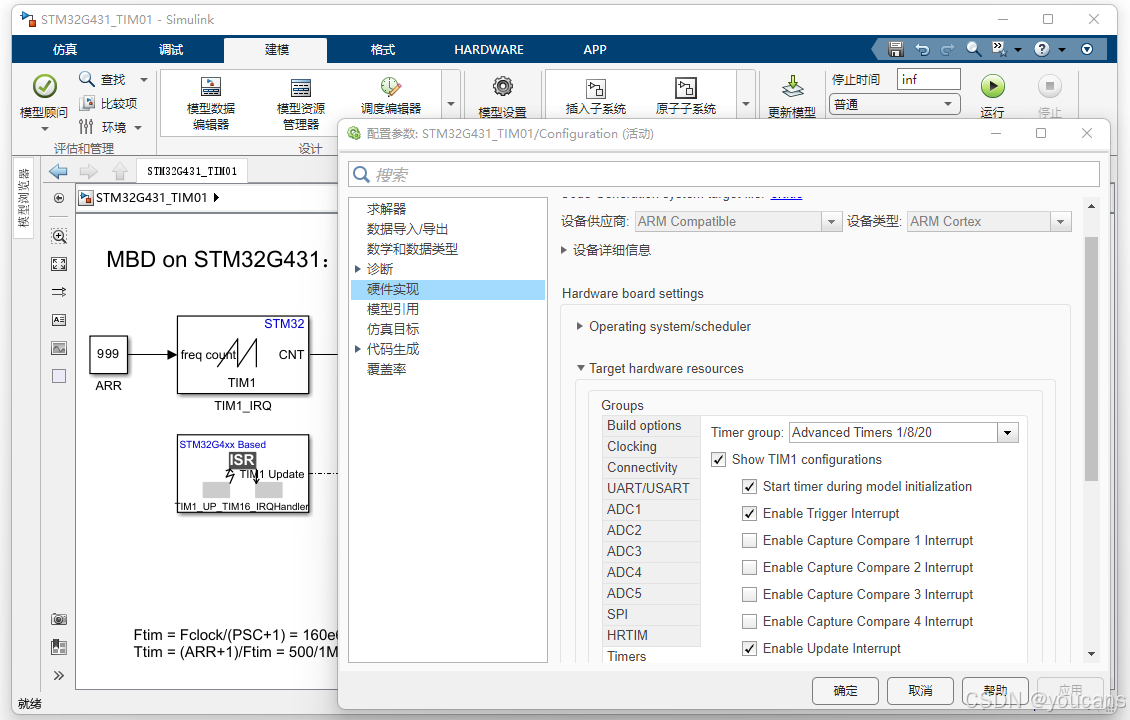Open the APP ribbon tab
1130x720 pixels.
point(595,50)
